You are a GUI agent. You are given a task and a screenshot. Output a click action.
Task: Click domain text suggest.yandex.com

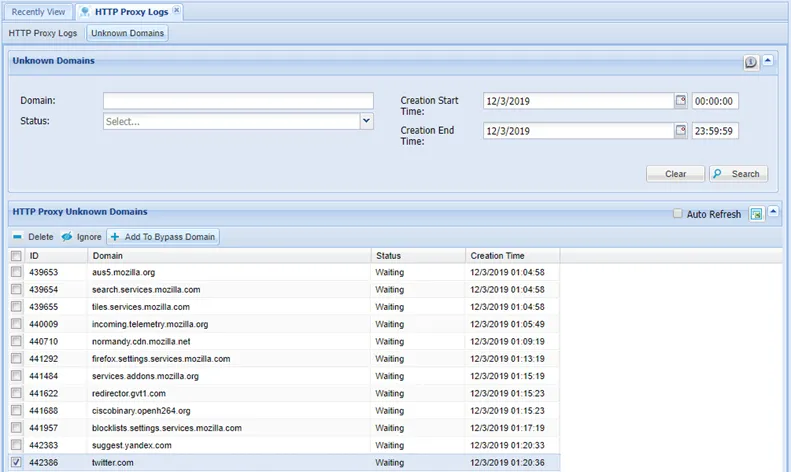(x=132, y=445)
